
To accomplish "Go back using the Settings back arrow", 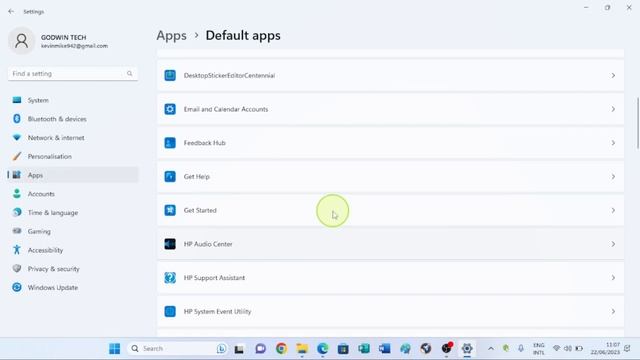I will coord(11,11).
